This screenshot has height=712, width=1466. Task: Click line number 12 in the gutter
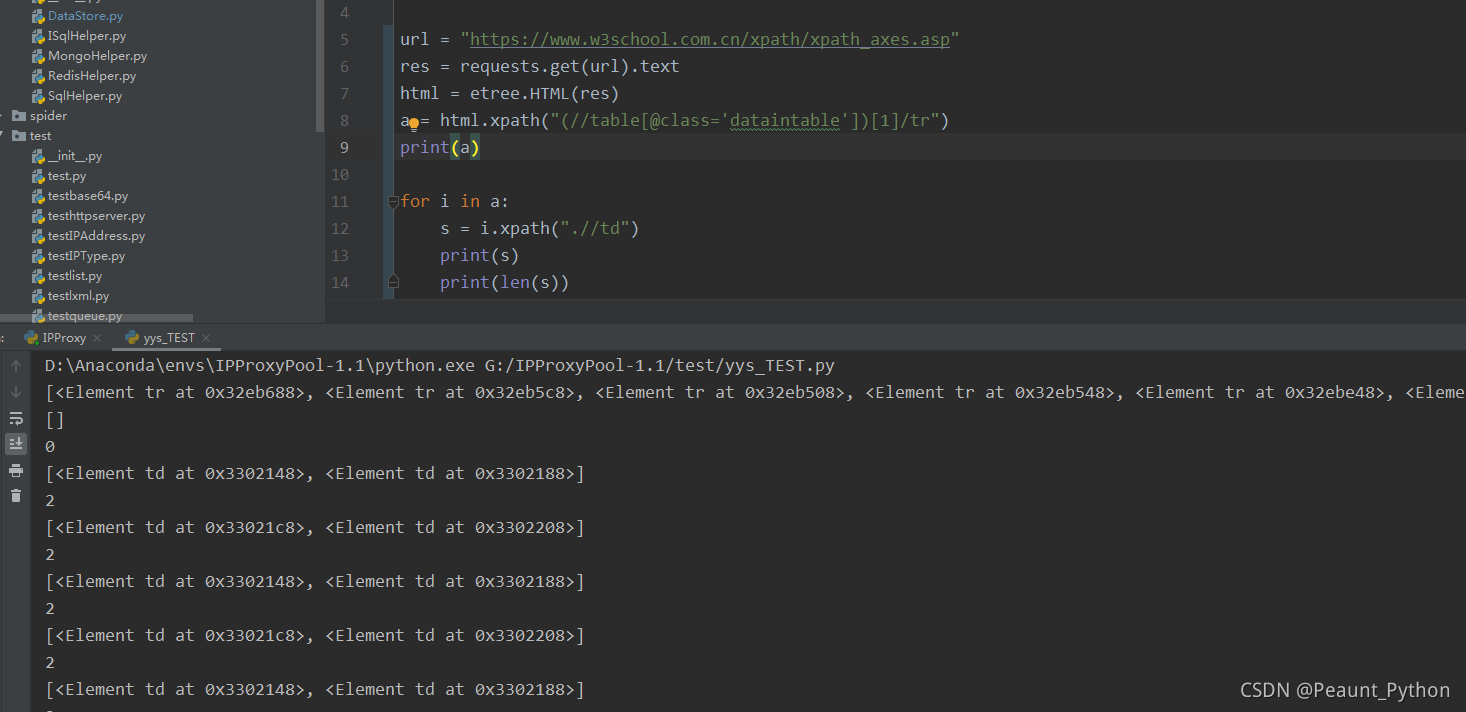(x=340, y=228)
